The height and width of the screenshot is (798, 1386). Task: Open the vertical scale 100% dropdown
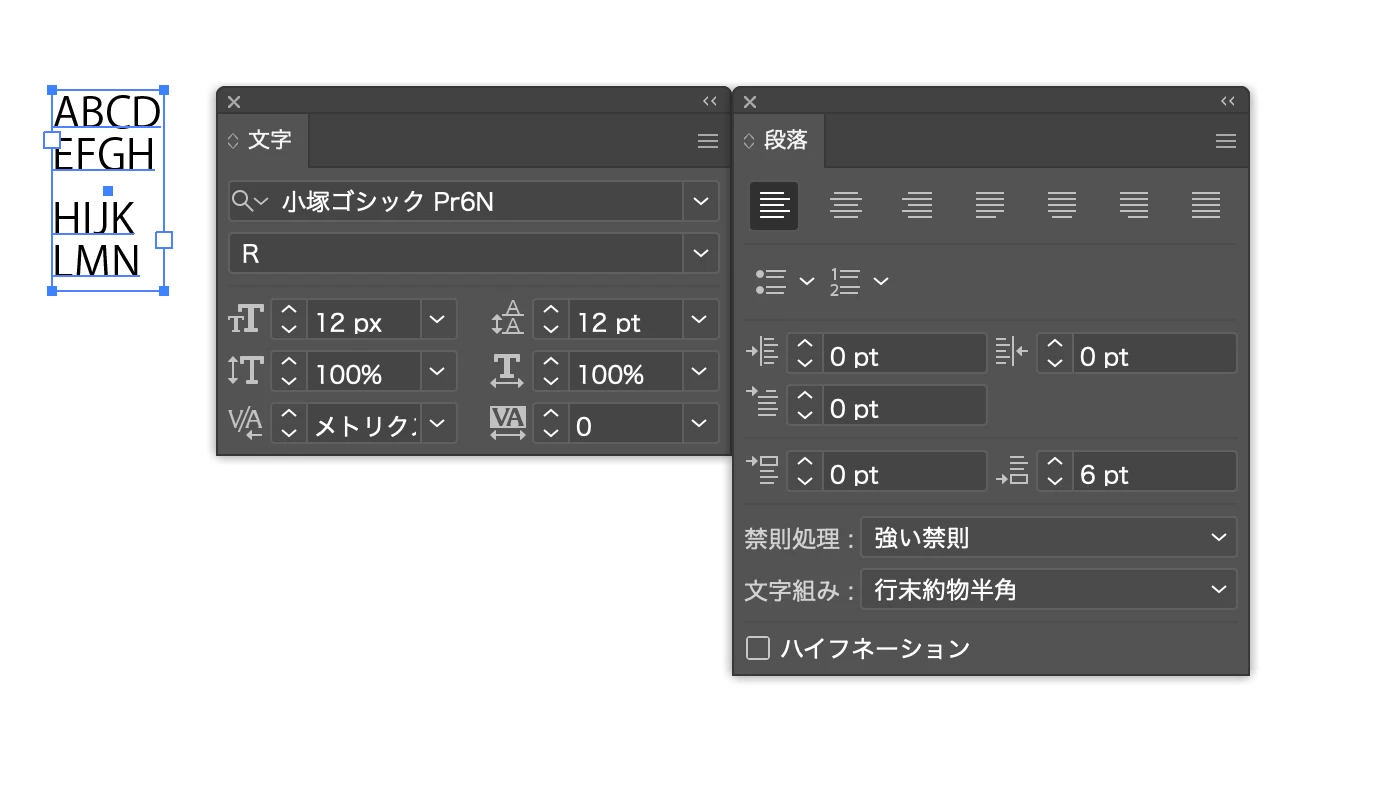point(438,371)
